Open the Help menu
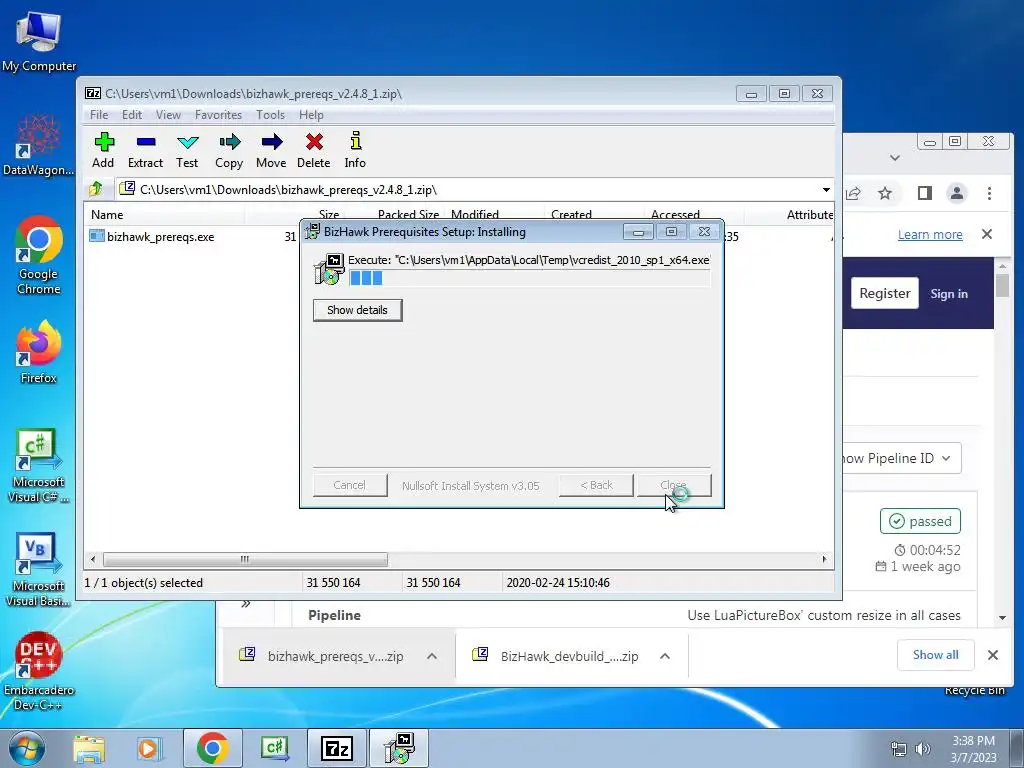1024x768 pixels. (x=312, y=115)
